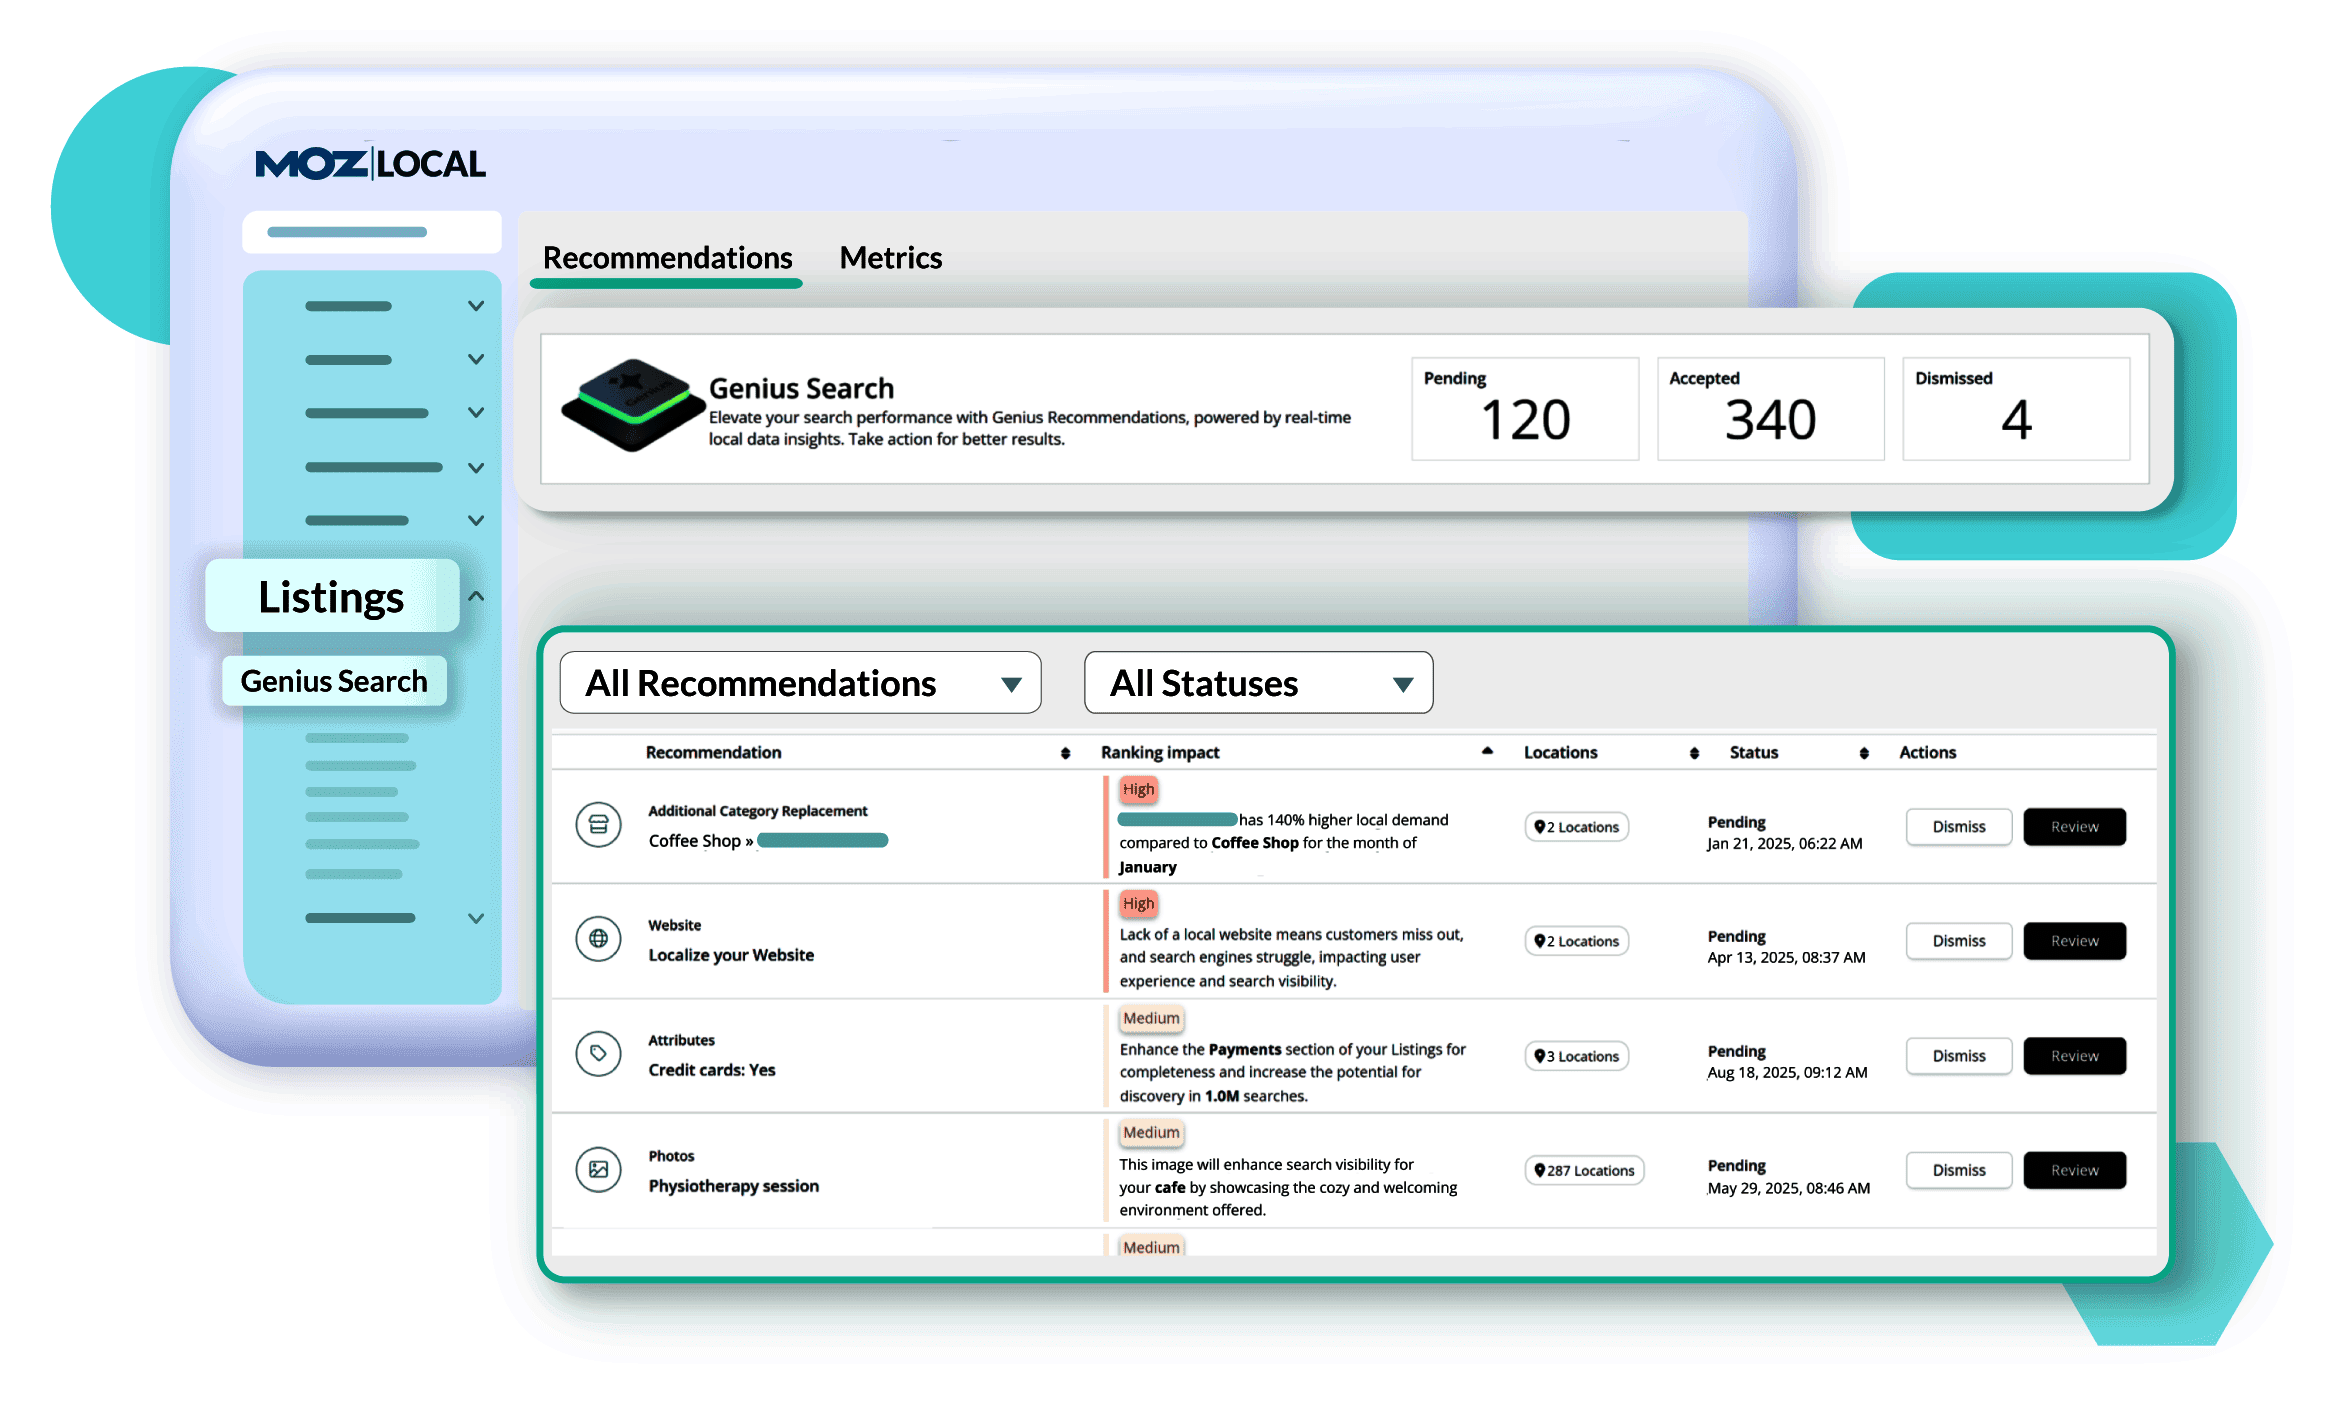Viewport: 2335px width, 1401px height.
Task: Click the Moz Local logo
Action: coord(370,164)
